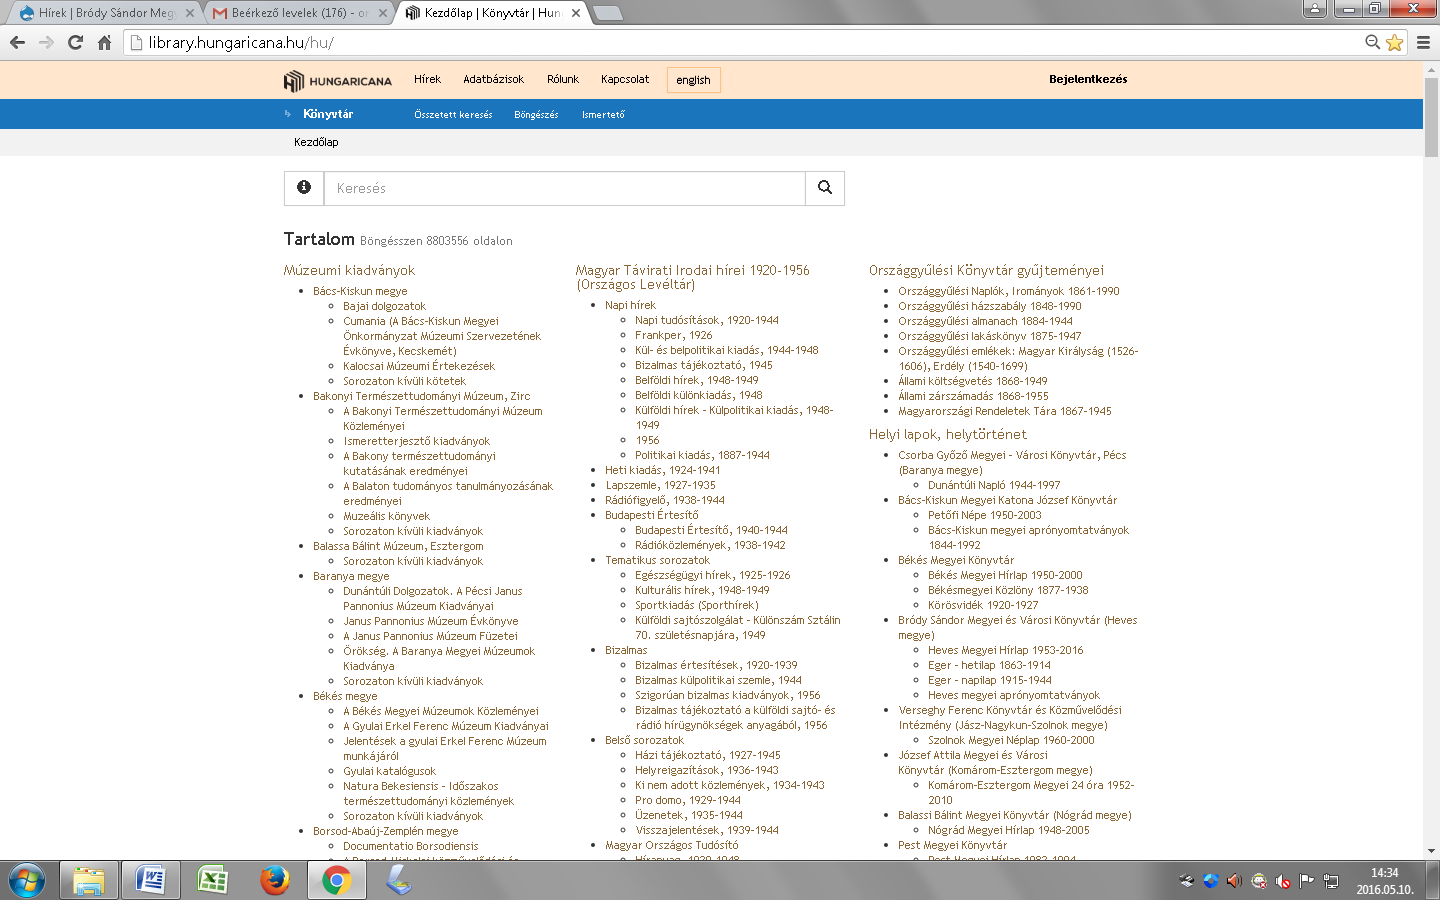Open Firefox from the taskbar
This screenshot has width=1440, height=900.
click(x=275, y=880)
